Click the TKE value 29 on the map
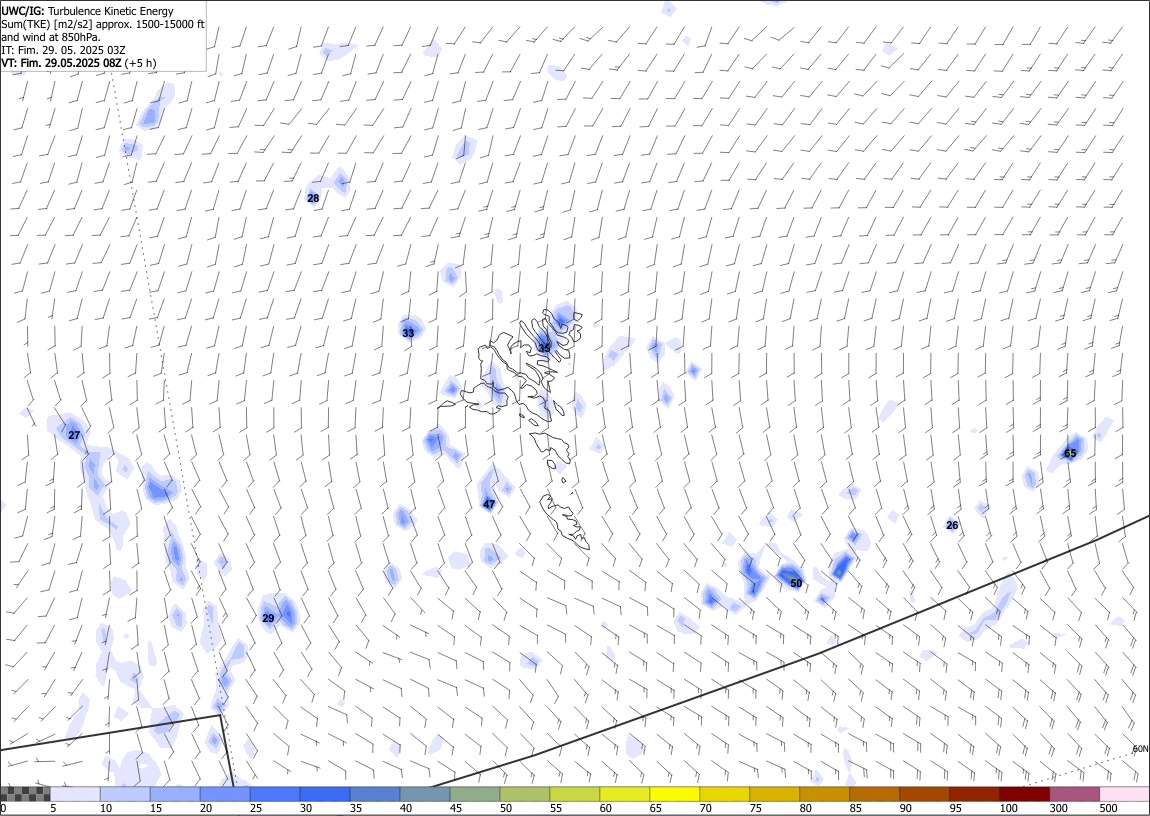 click(x=268, y=619)
